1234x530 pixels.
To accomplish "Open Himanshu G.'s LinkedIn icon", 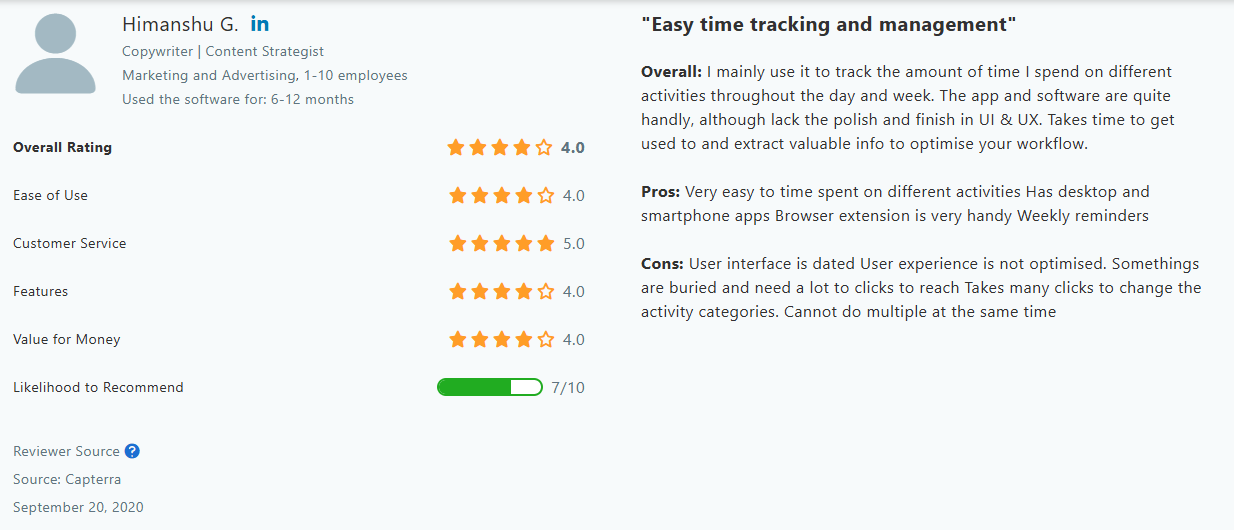I will tap(260, 24).
